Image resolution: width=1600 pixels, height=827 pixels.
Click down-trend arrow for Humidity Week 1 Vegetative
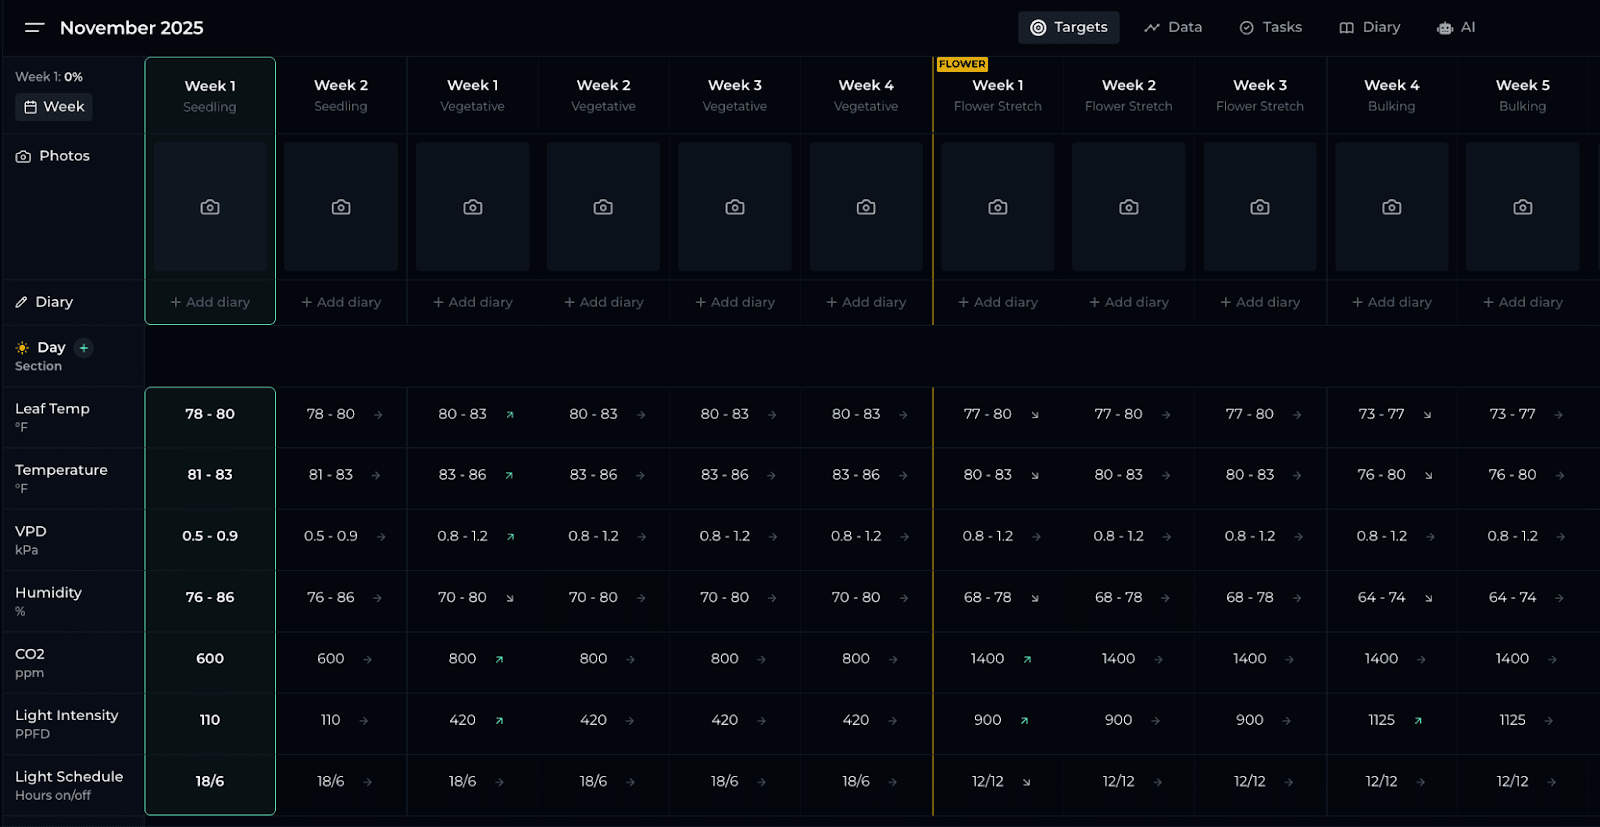tap(510, 598)
